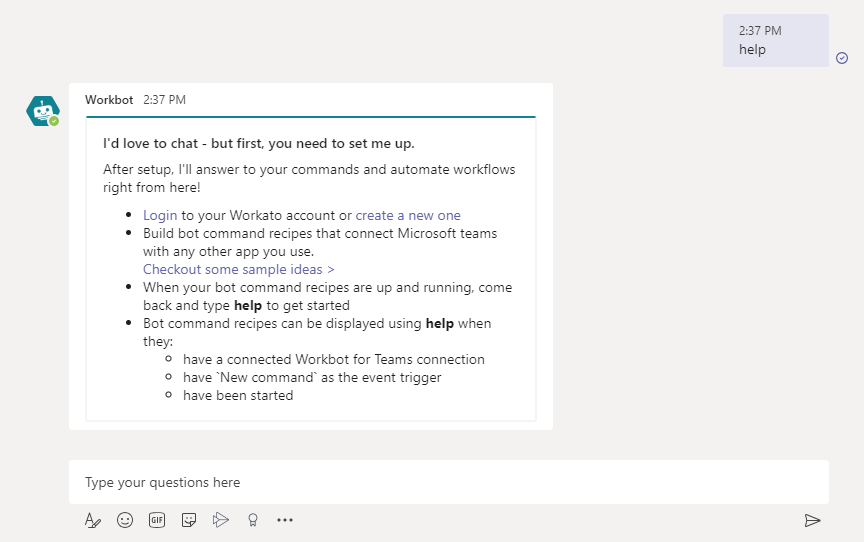The image size is (864, 542).
Task: Select the sent 'help' message bubble
Action: point(775,41)
